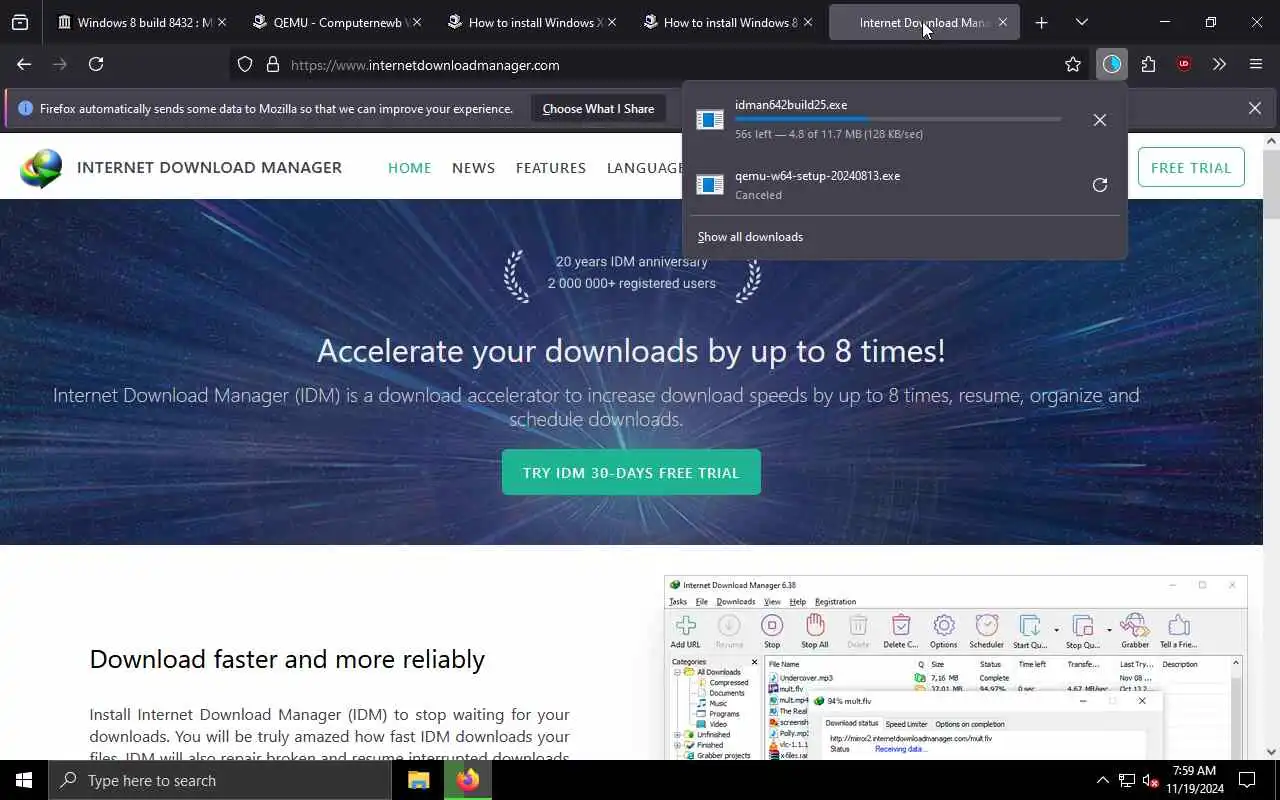
Task: Open a new browser tab
Action: 1041,22
